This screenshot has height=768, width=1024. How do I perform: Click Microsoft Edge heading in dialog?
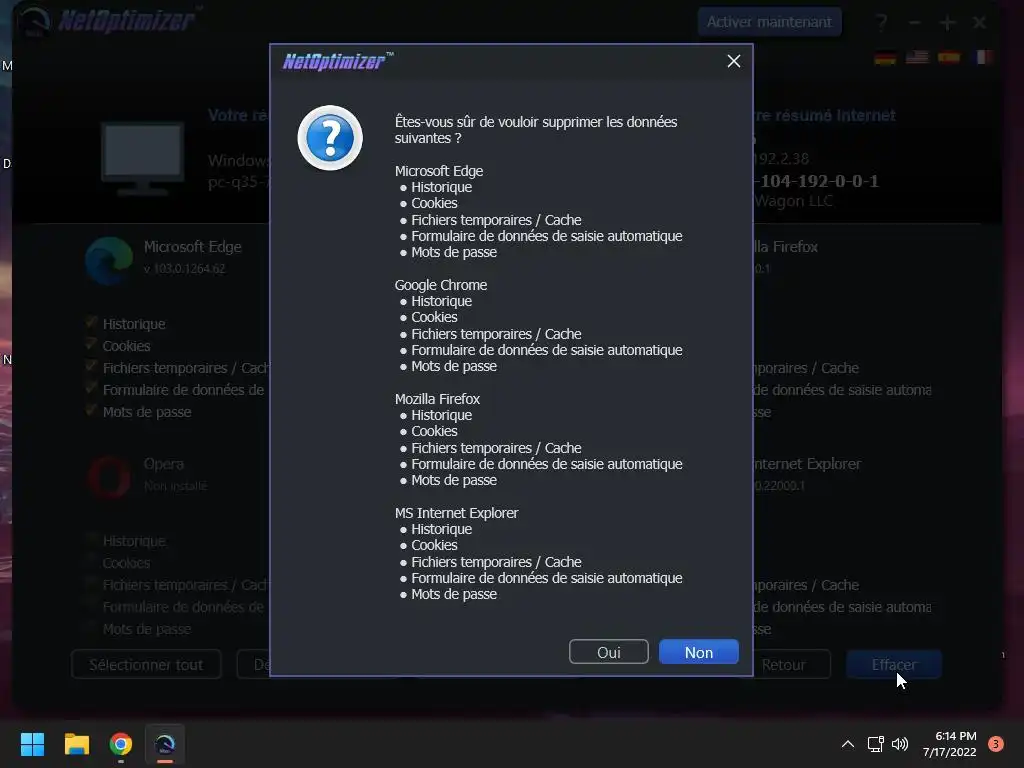439,171
